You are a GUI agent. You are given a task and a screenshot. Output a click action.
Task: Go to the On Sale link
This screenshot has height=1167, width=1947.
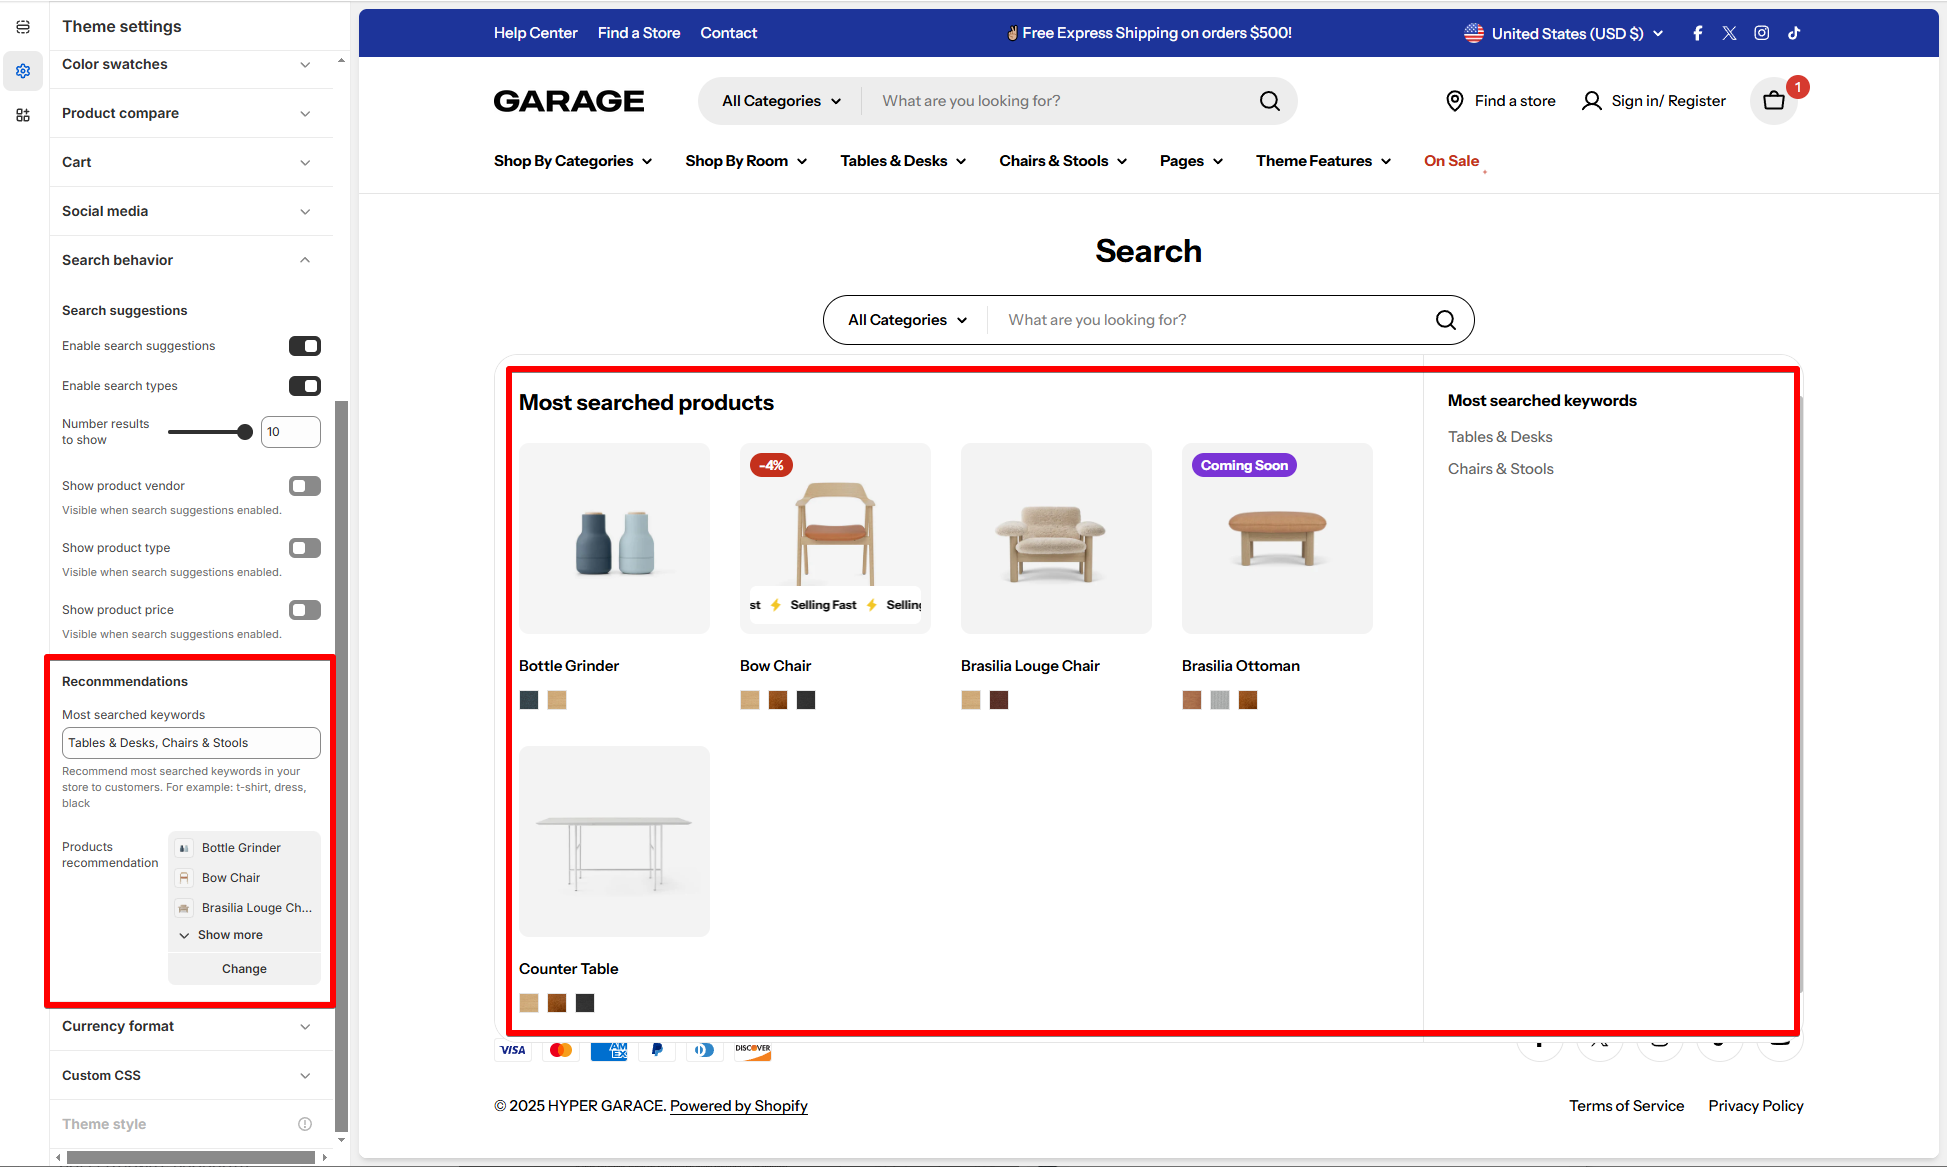coord(1451,161)
